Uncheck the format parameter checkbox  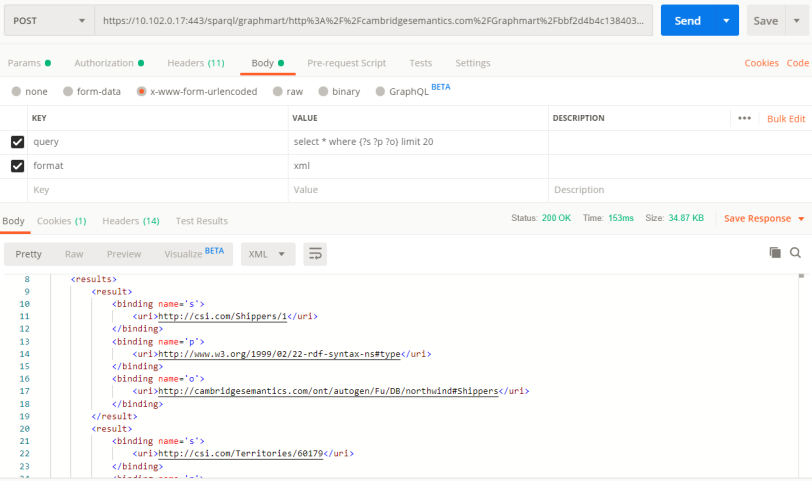coord(17,166)
